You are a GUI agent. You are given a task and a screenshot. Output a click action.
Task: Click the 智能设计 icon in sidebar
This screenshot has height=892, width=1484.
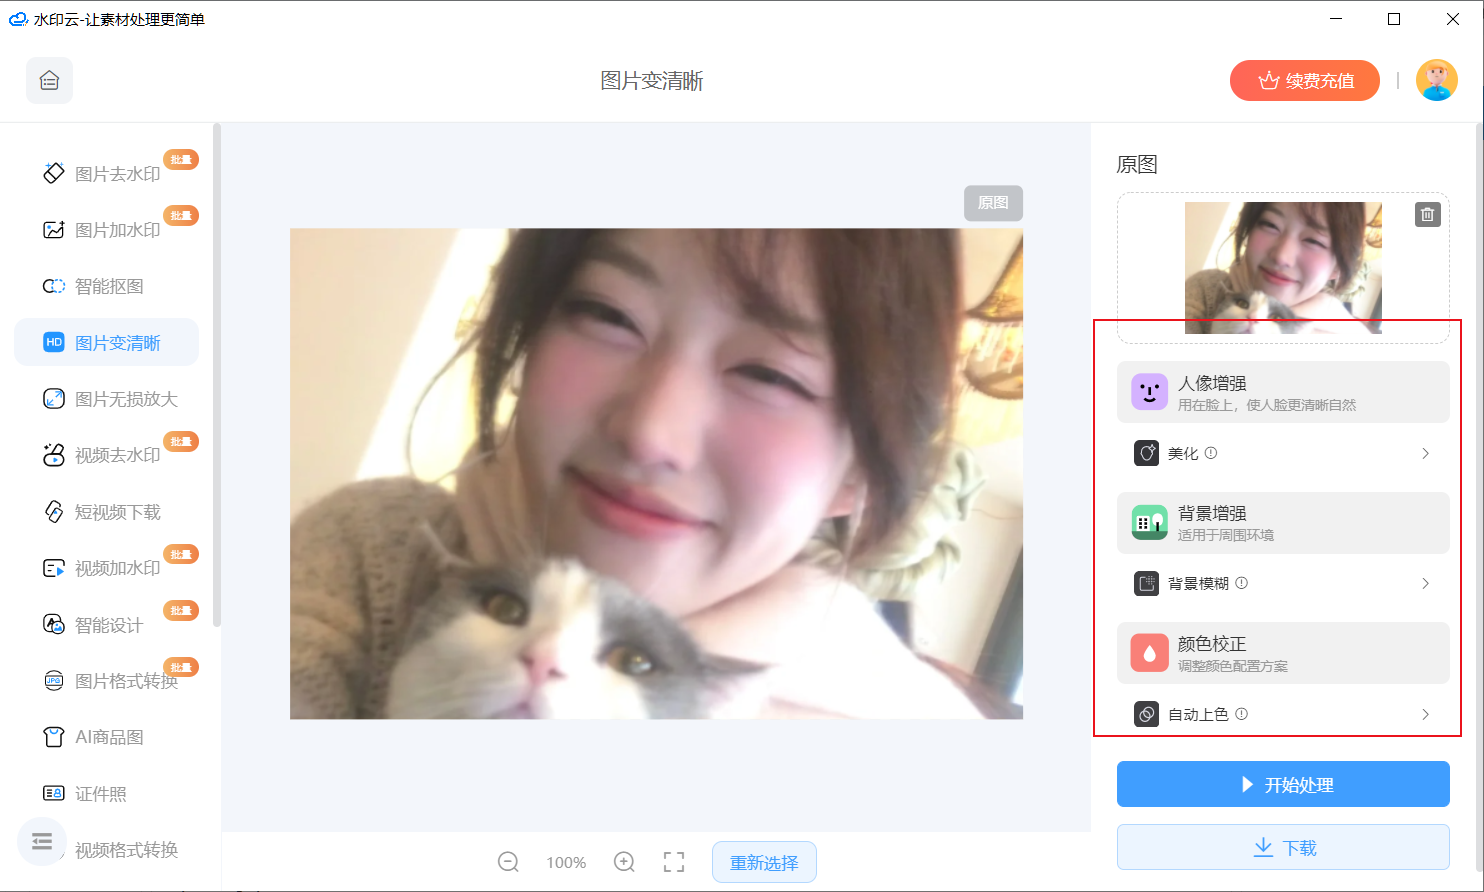coord(54,624)
